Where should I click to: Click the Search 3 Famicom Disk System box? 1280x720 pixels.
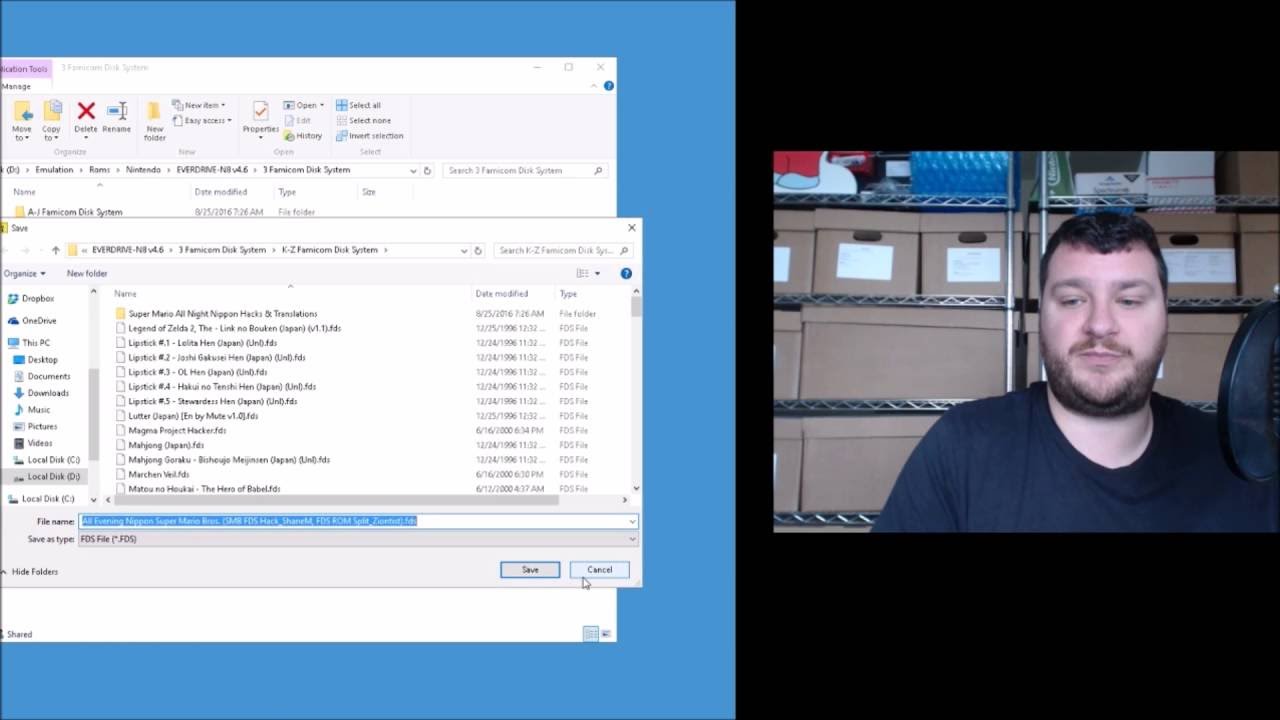pos(525,170)
